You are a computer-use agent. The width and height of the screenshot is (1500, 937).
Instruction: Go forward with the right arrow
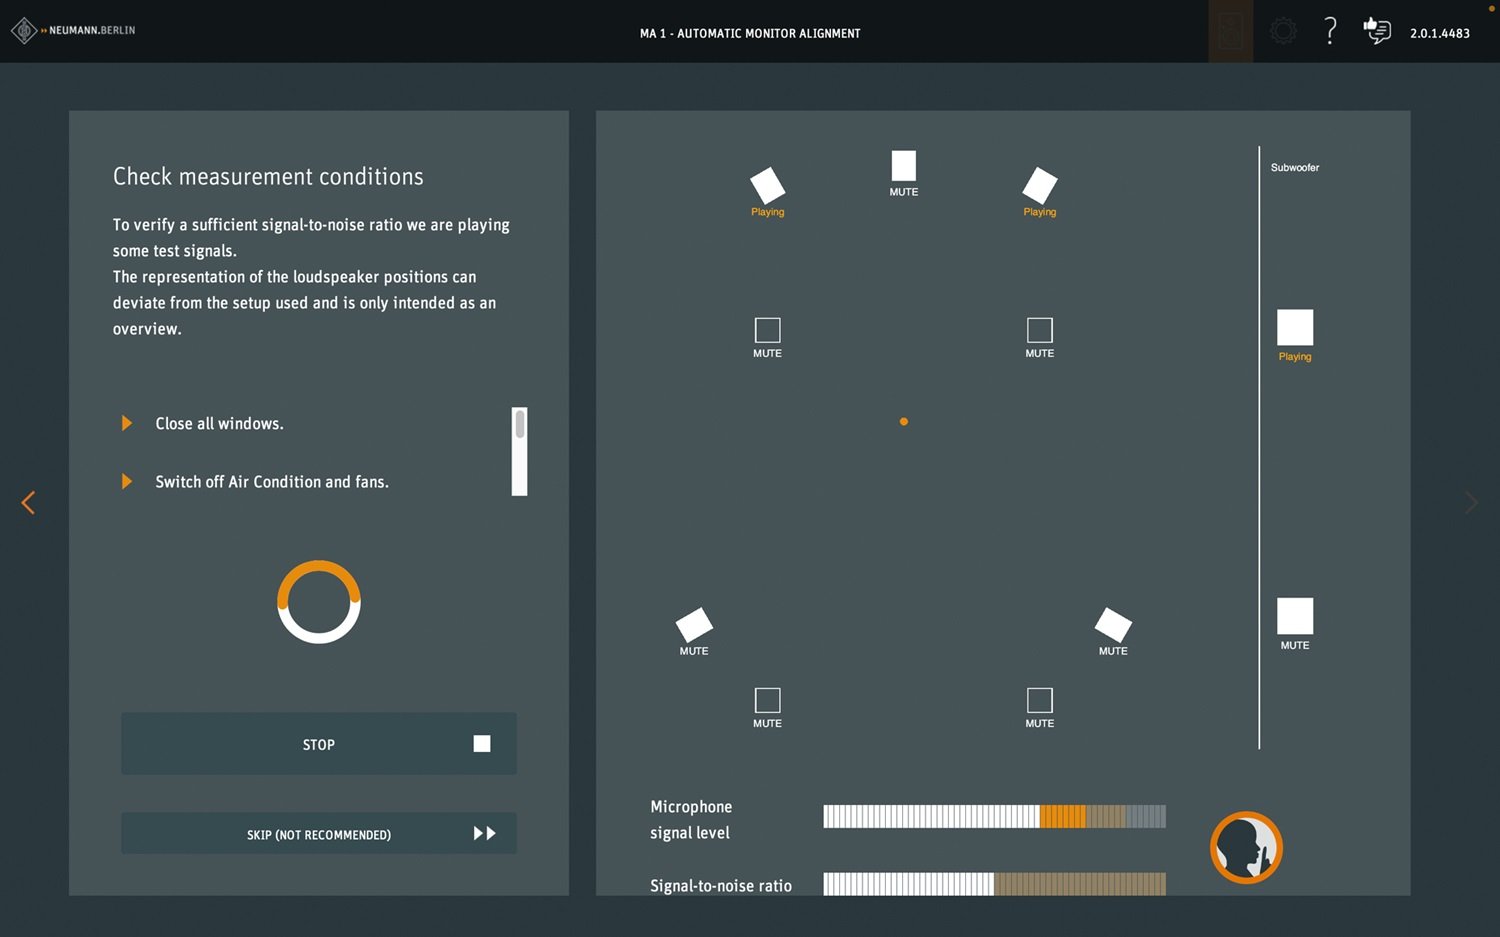(x=1470, y=502)
